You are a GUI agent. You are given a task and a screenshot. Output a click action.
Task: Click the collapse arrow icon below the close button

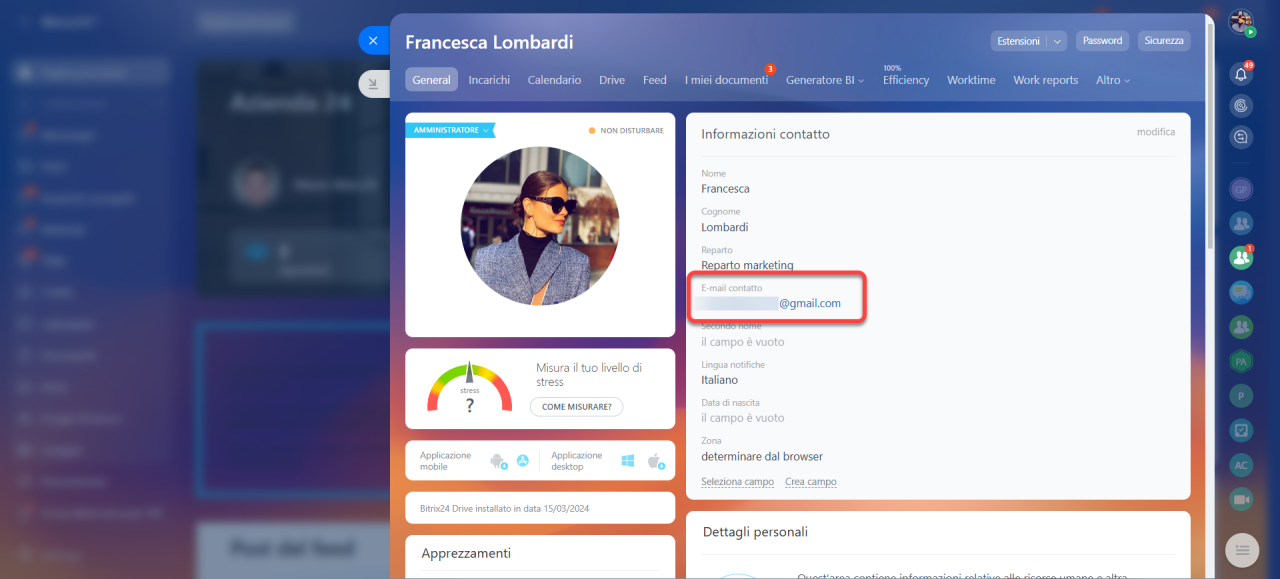click(373, 85)
